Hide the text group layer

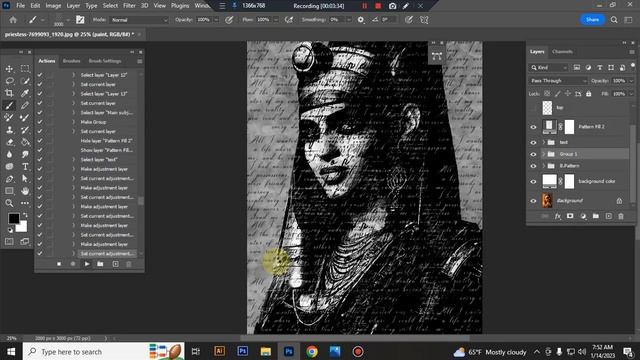[533, 142]
